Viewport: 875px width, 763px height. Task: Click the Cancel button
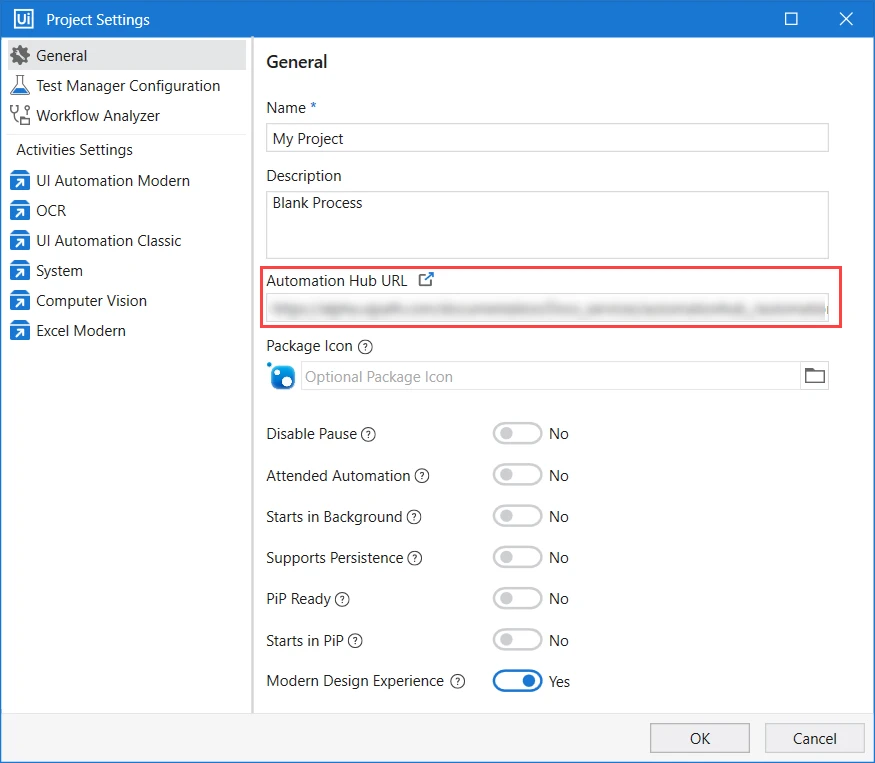pos(814,738)
